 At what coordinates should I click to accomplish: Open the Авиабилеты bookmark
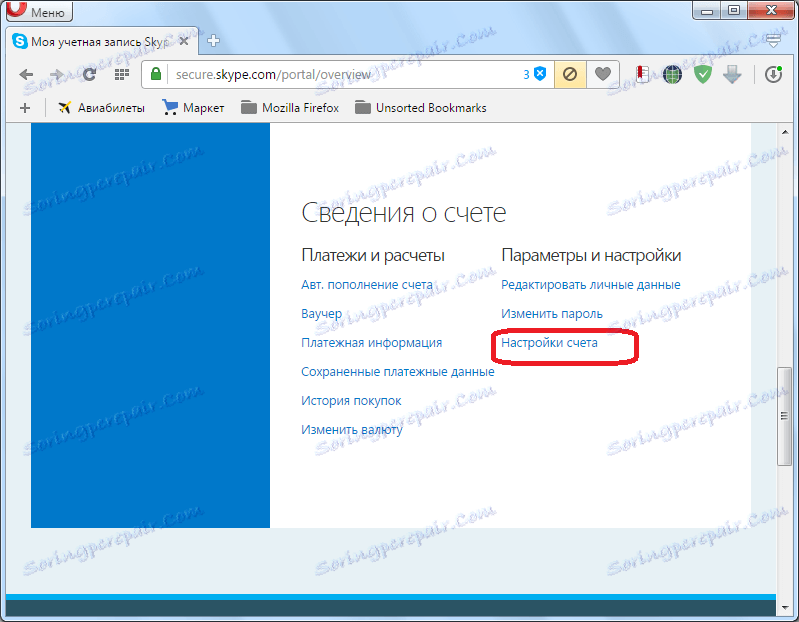101,108
